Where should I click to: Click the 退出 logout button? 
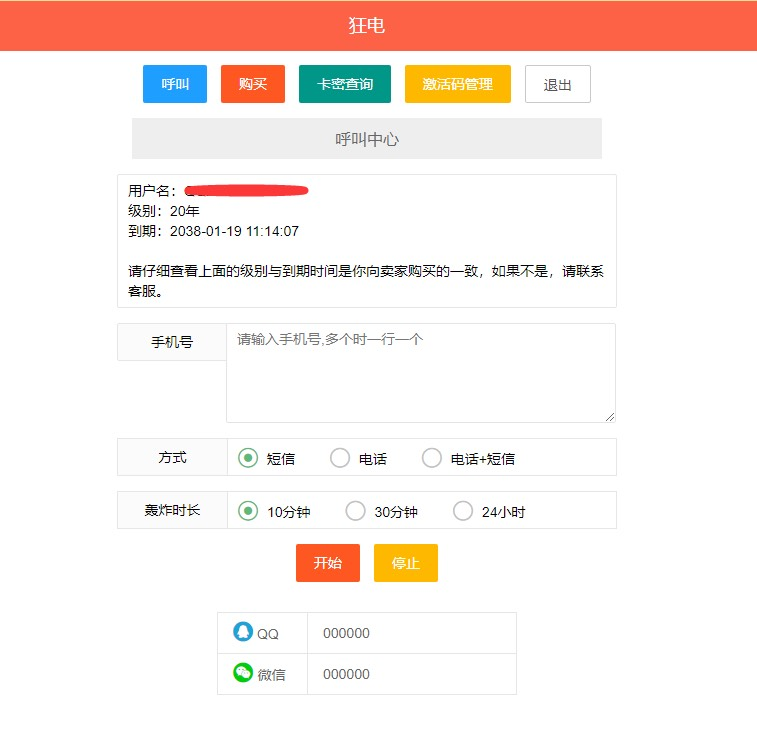558,84
